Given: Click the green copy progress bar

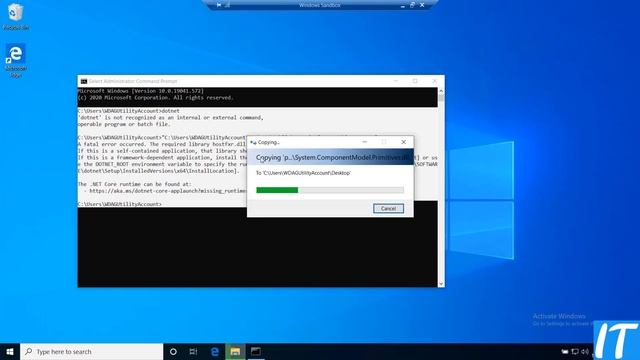Looking at the screenshot, I should (330, 190).
